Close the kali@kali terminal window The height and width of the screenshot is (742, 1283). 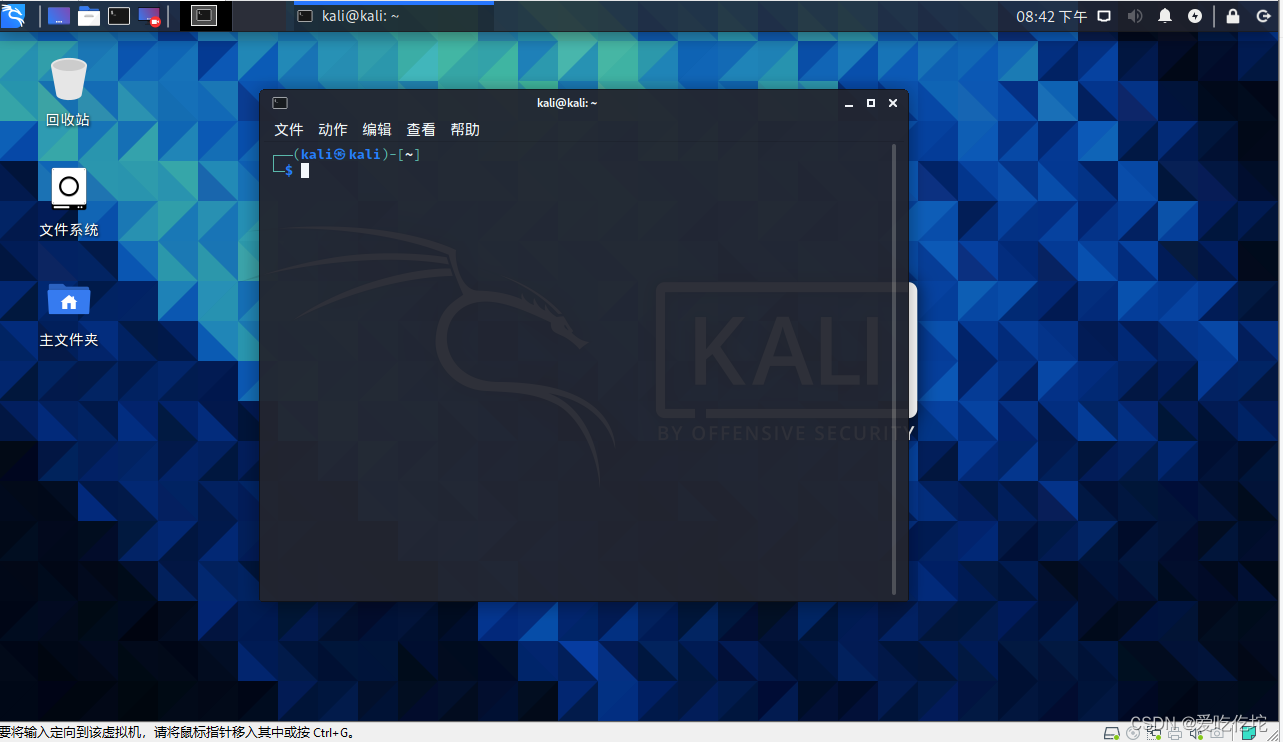coord(893,103)
